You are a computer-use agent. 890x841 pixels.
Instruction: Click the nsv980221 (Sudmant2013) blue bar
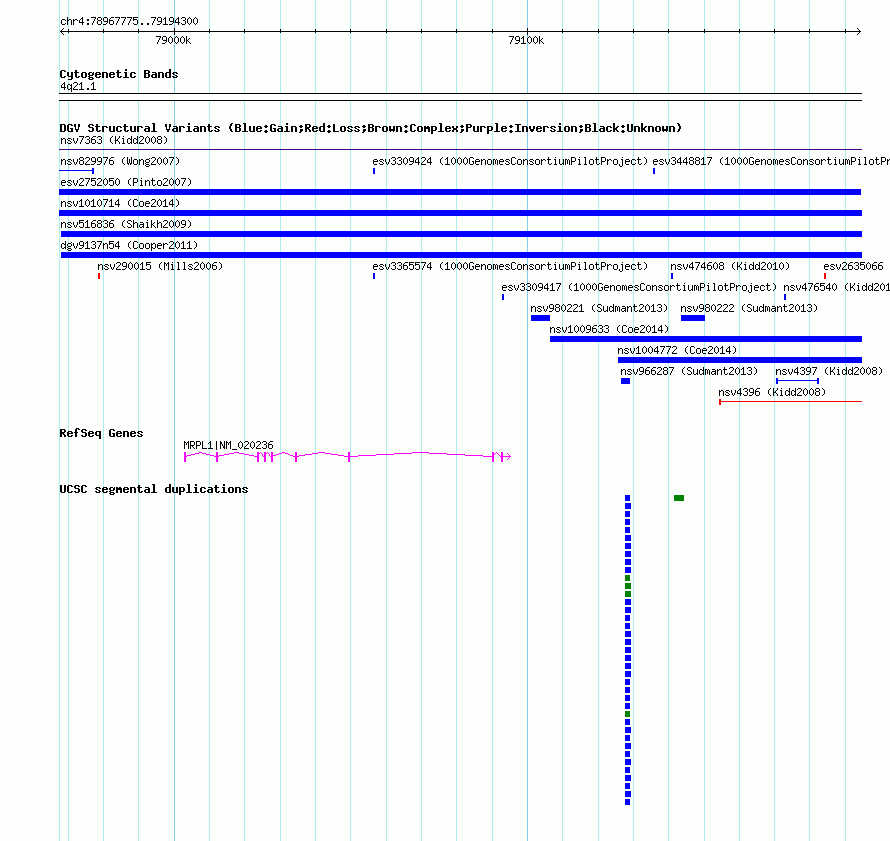[x=540, y=318]
